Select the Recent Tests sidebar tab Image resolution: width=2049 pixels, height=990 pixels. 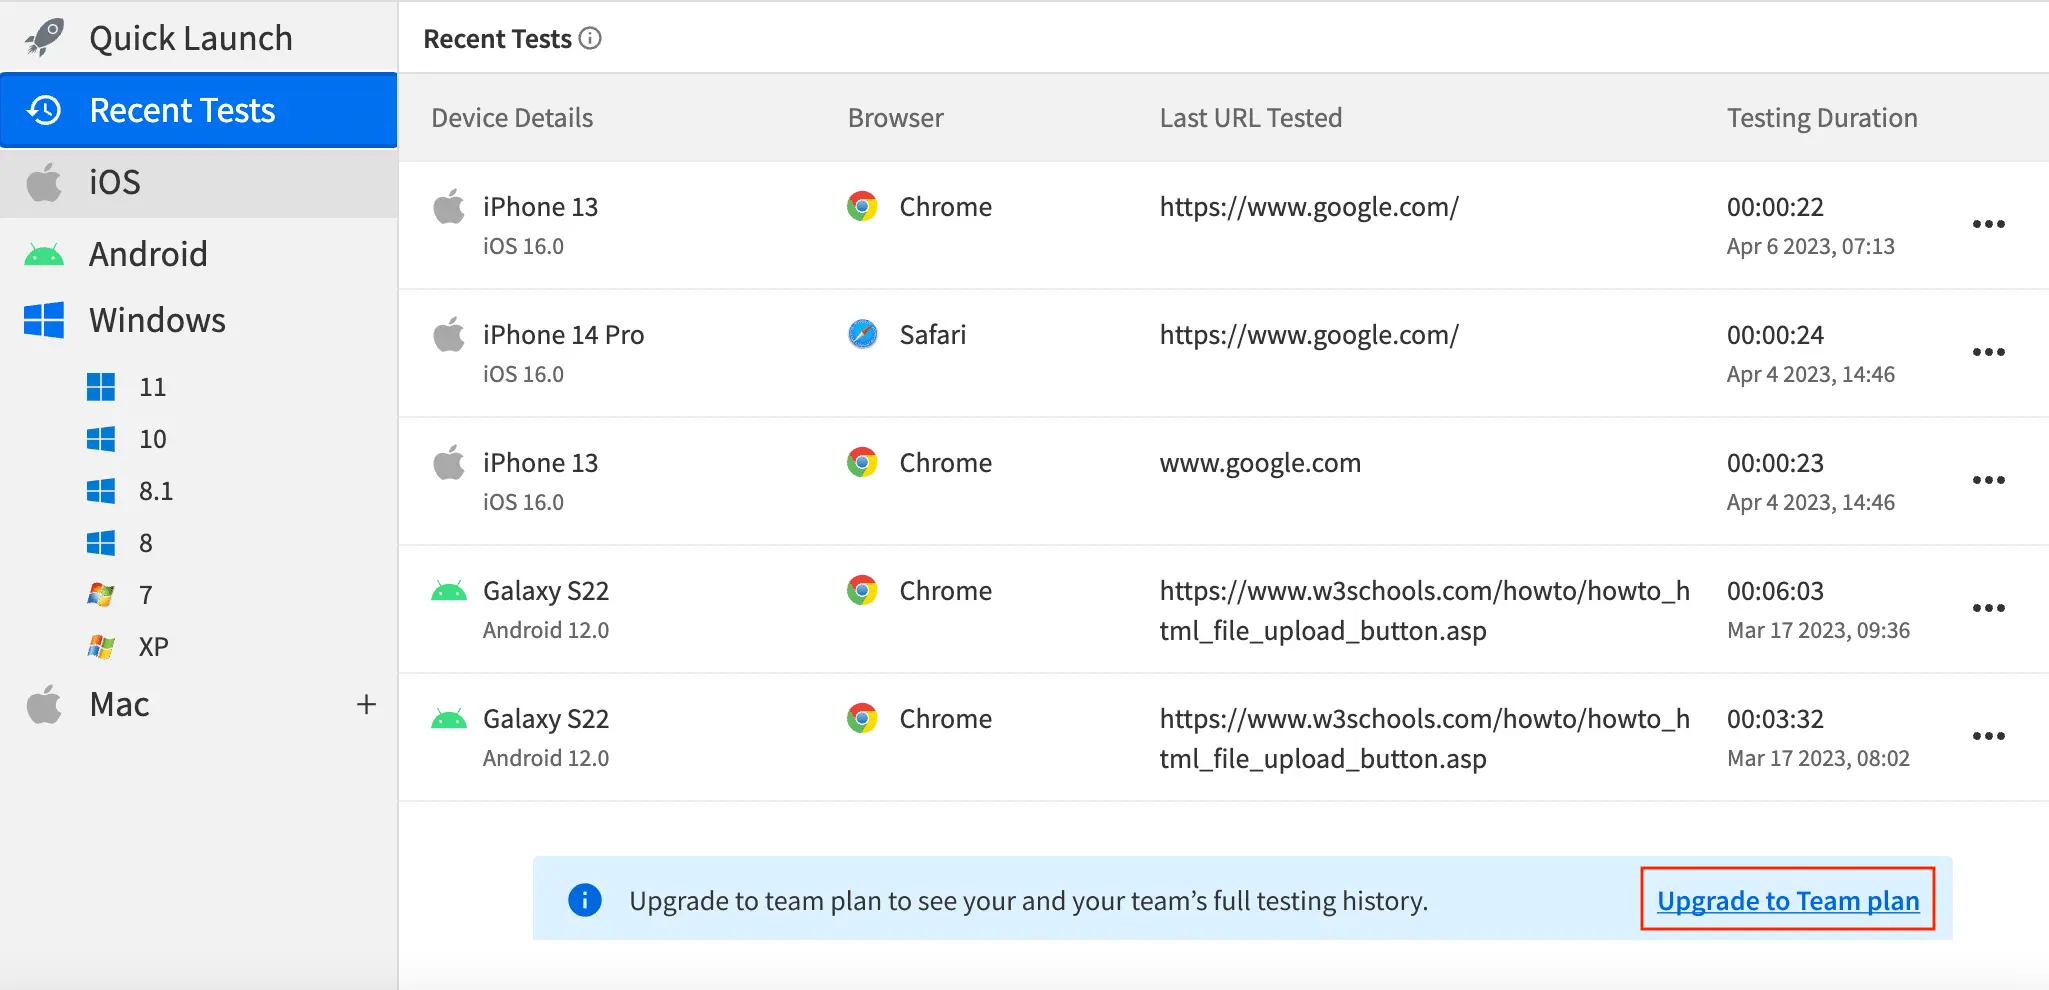[182, 110]
